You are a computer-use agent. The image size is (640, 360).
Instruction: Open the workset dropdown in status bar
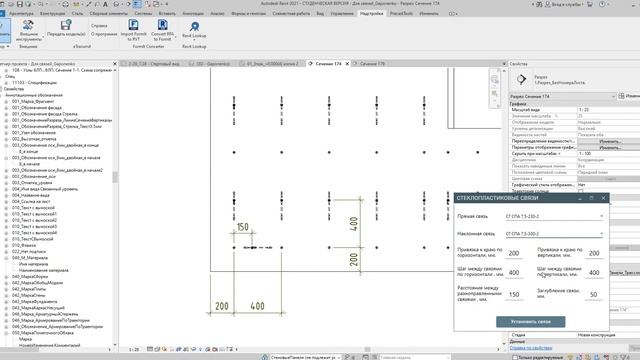(x=339, y=358)
